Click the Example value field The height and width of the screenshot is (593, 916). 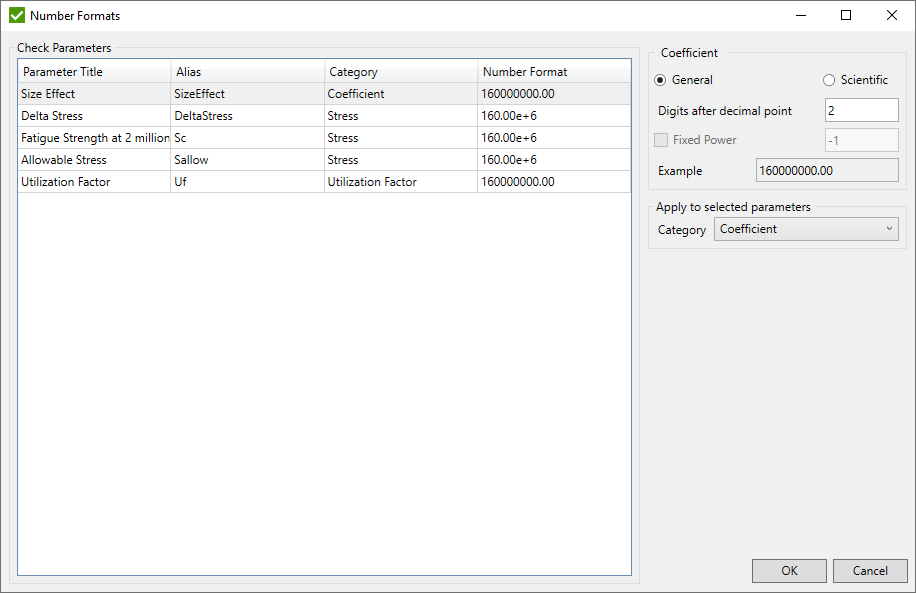pyautogui.click(x=826, y=169)
